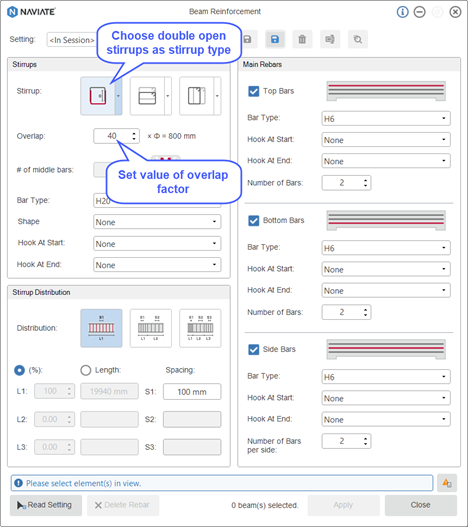468x527 pixels.
Task: Click the Setting <In Session> field
Action: 72,40
